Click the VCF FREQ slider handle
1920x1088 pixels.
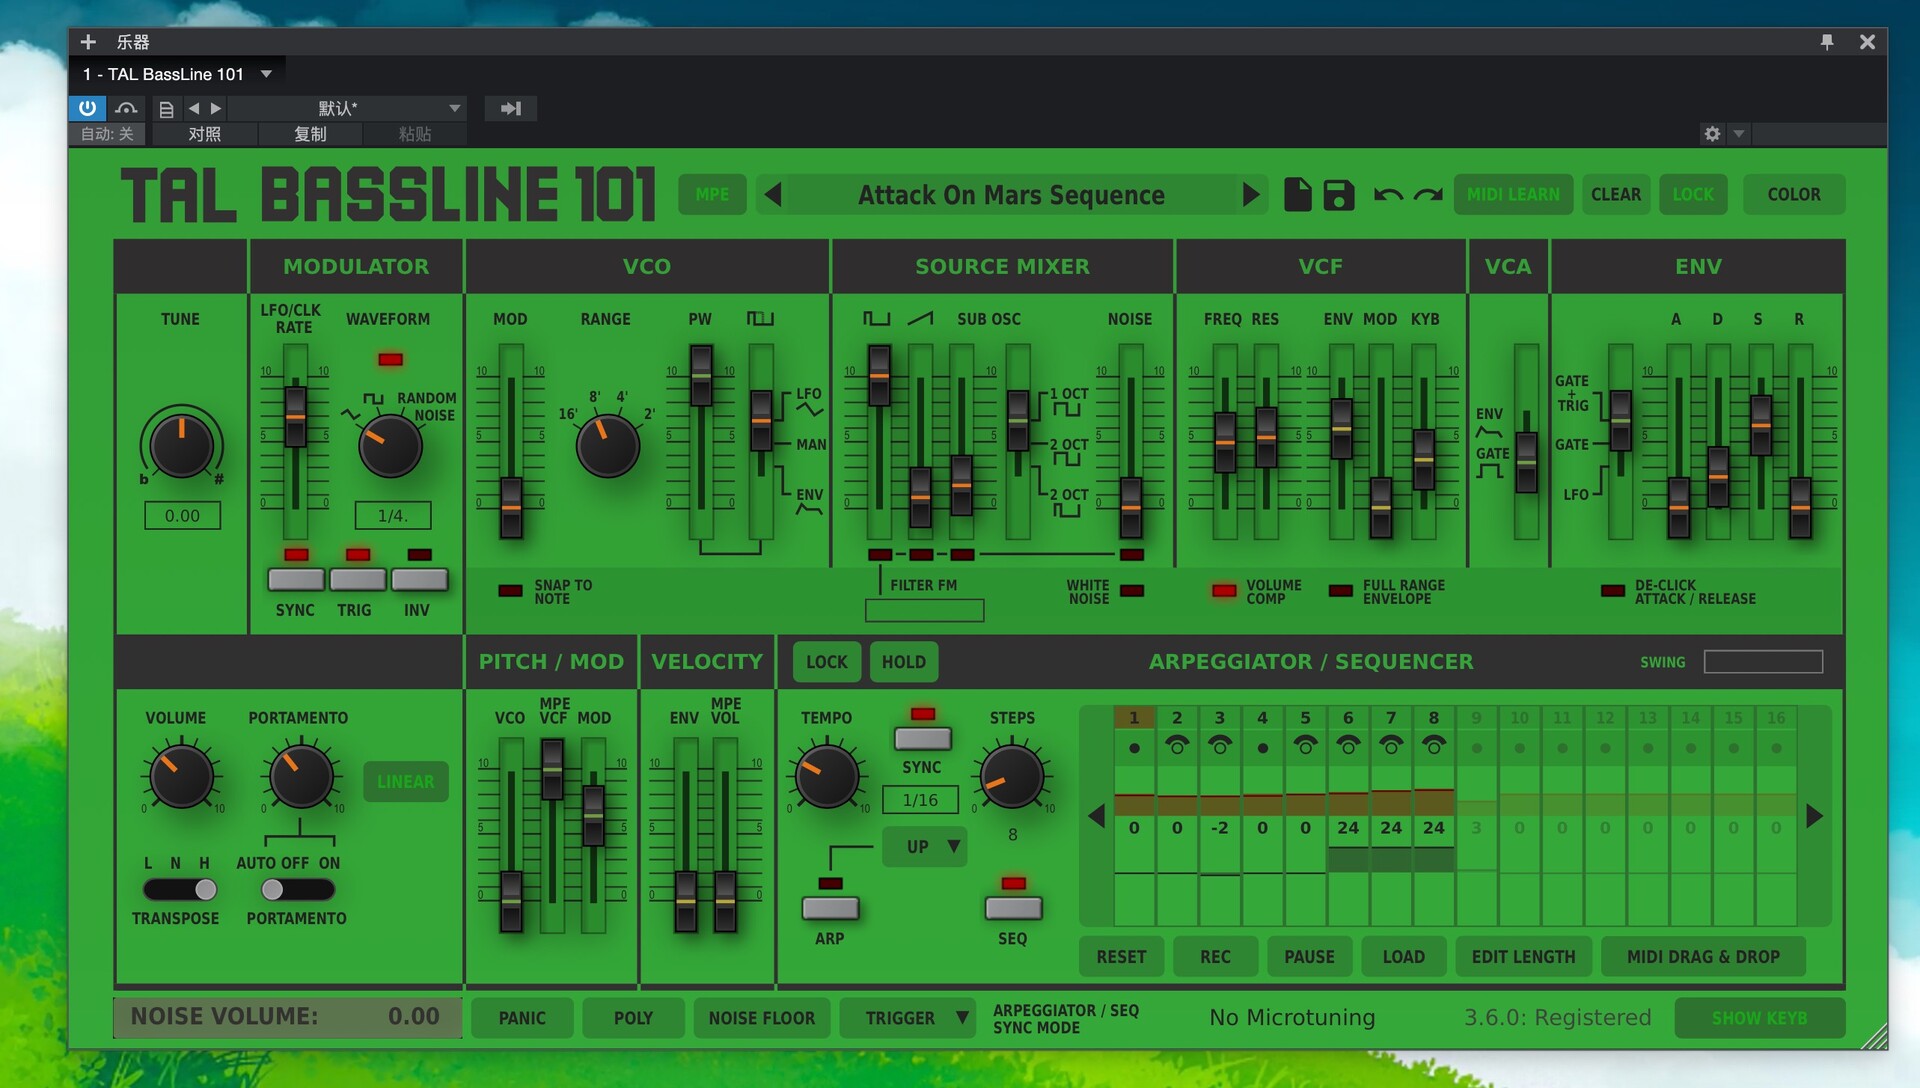coord(1225,442)
